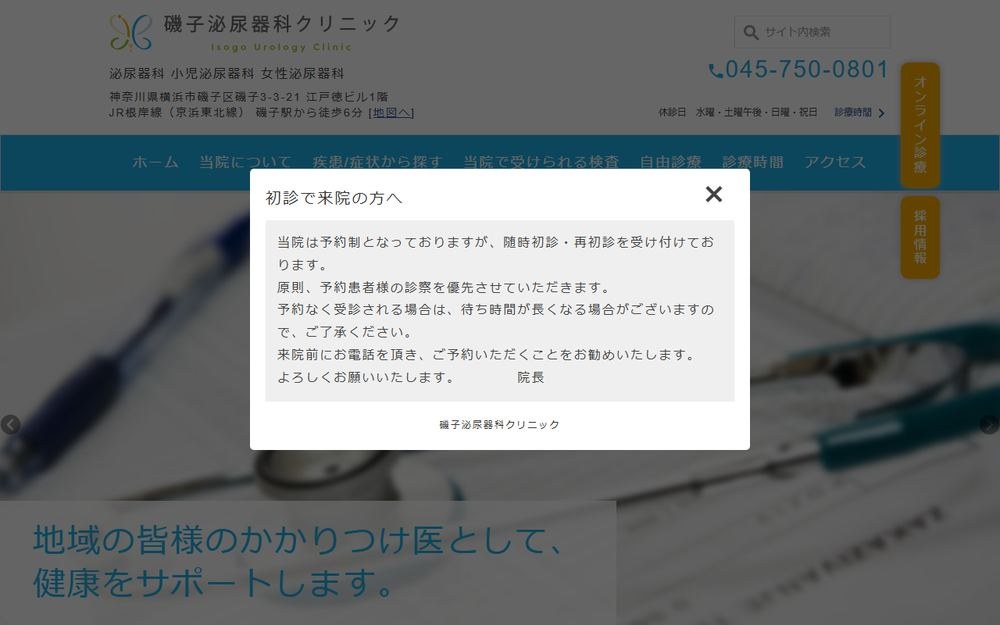Screen dimensions: 1000x625
Task: Click the 磯子泌尿器科クリニック header title
Action: [283, 24]
